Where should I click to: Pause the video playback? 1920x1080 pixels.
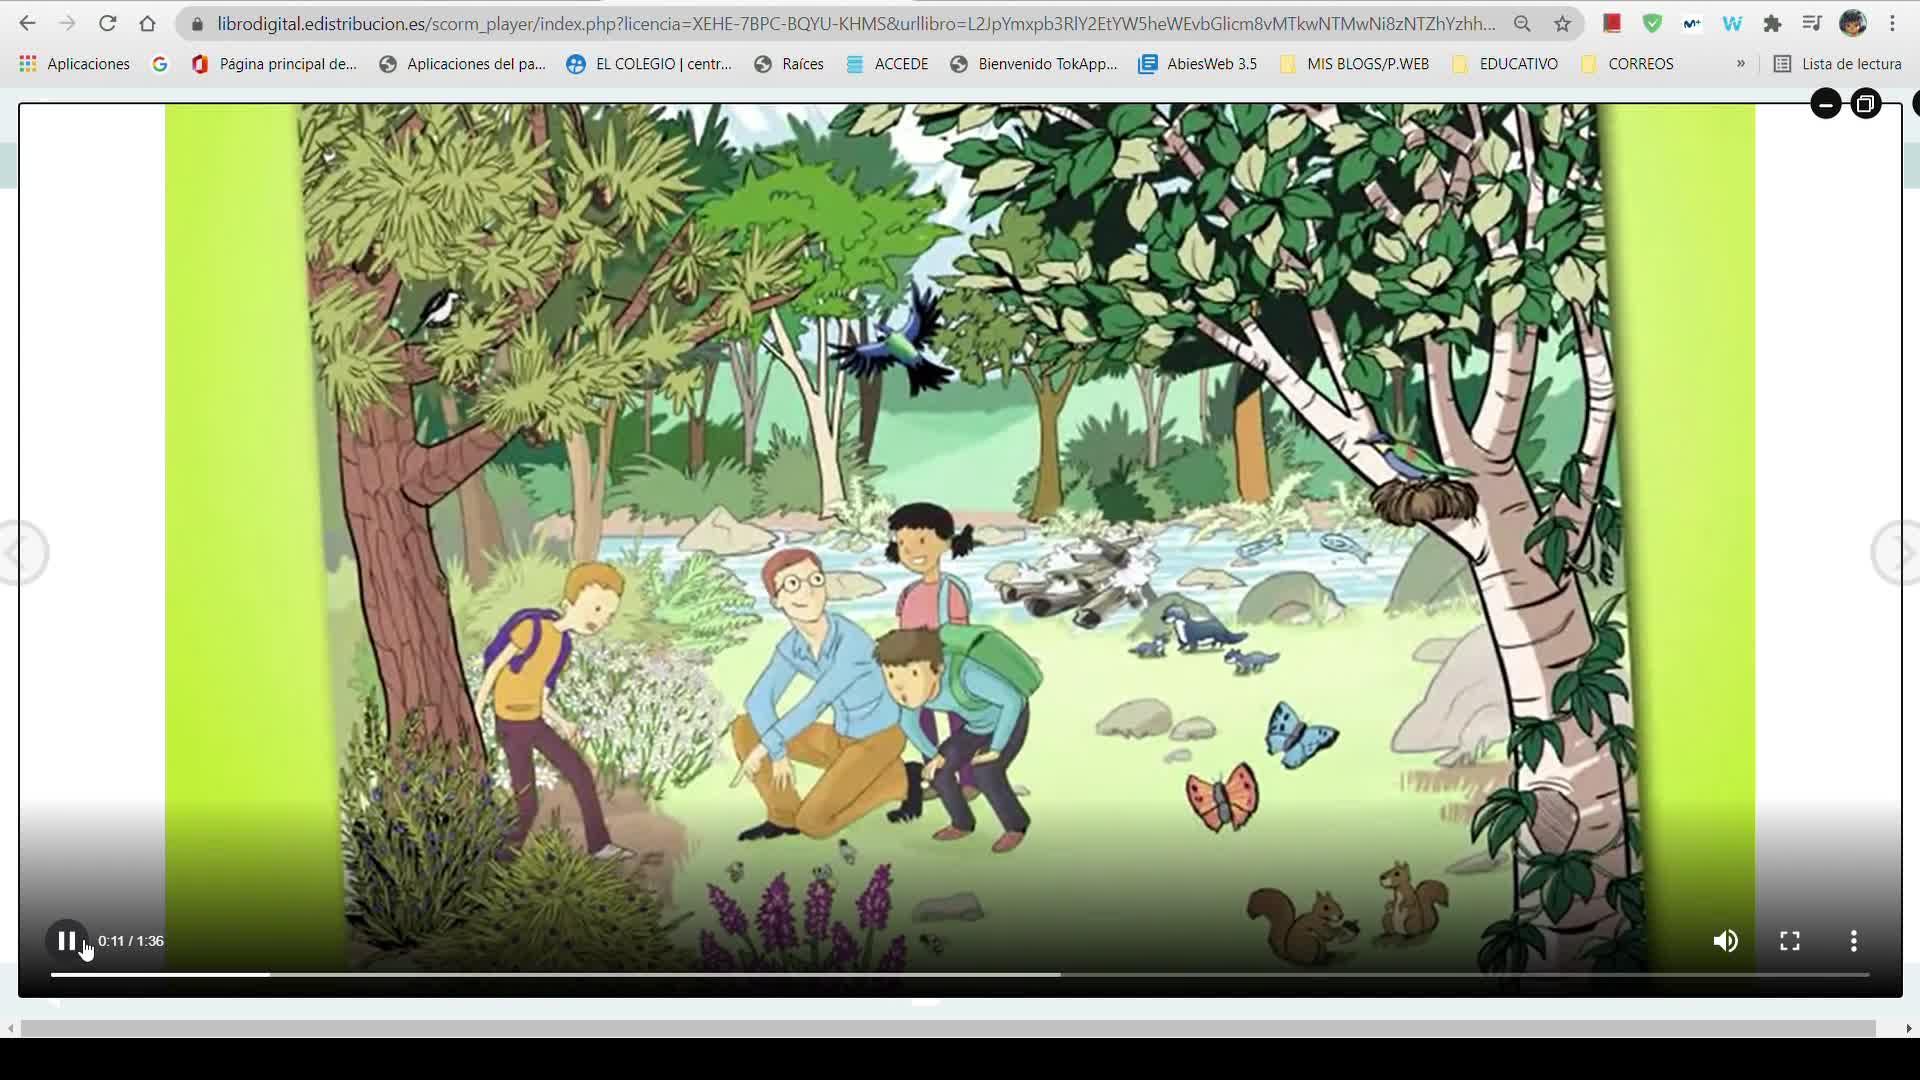coord(66,941)
